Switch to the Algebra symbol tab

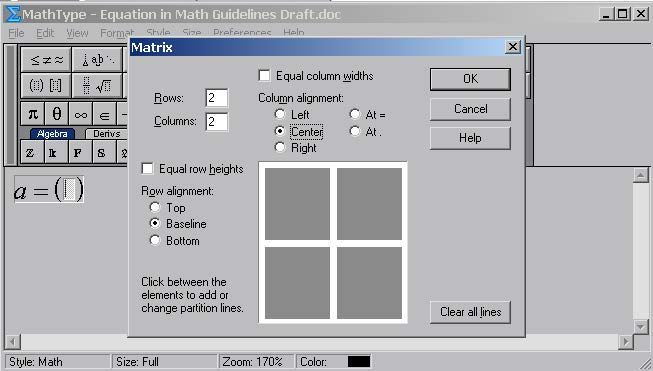pyautogui.click(x=52, y=134)
